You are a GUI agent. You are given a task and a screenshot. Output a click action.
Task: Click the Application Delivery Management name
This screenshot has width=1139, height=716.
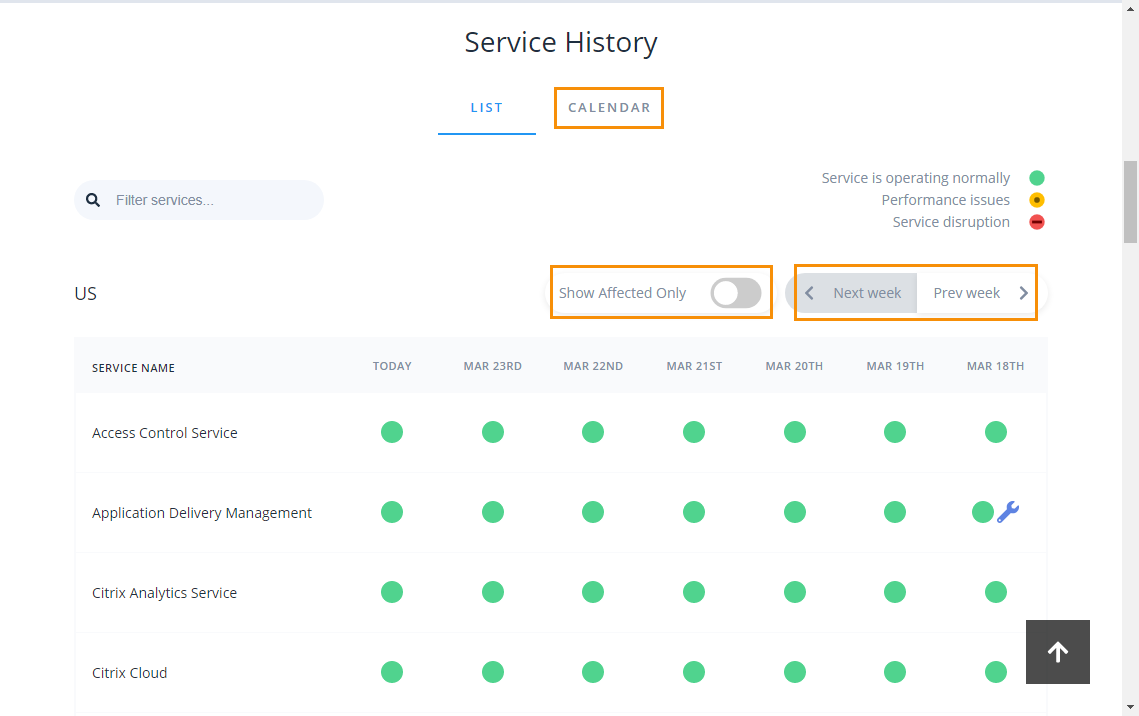pyautogui.click(x=202, y=513)
